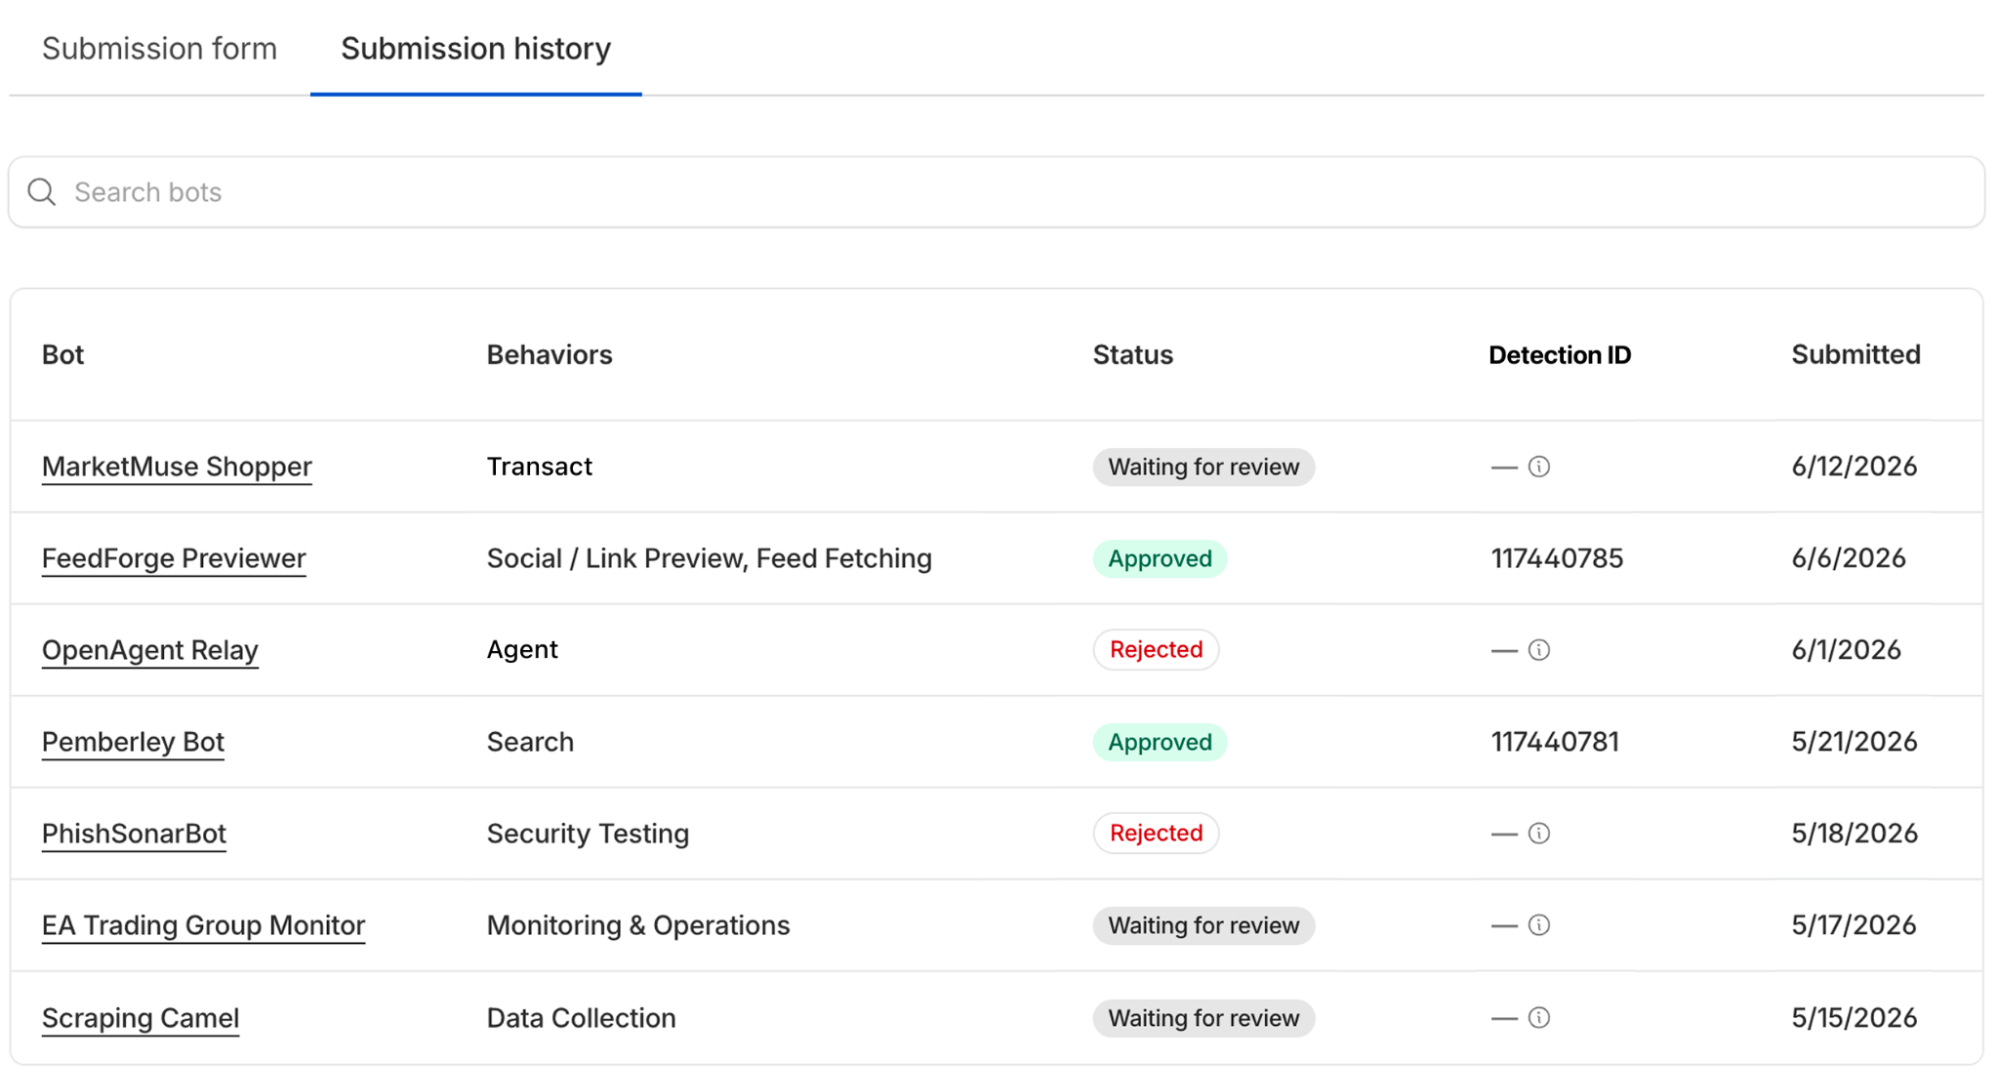Image resolution: width=1999 pixels, height=1080 pixels.
Task: Click the Detection ID column header
Action: 1559,355
